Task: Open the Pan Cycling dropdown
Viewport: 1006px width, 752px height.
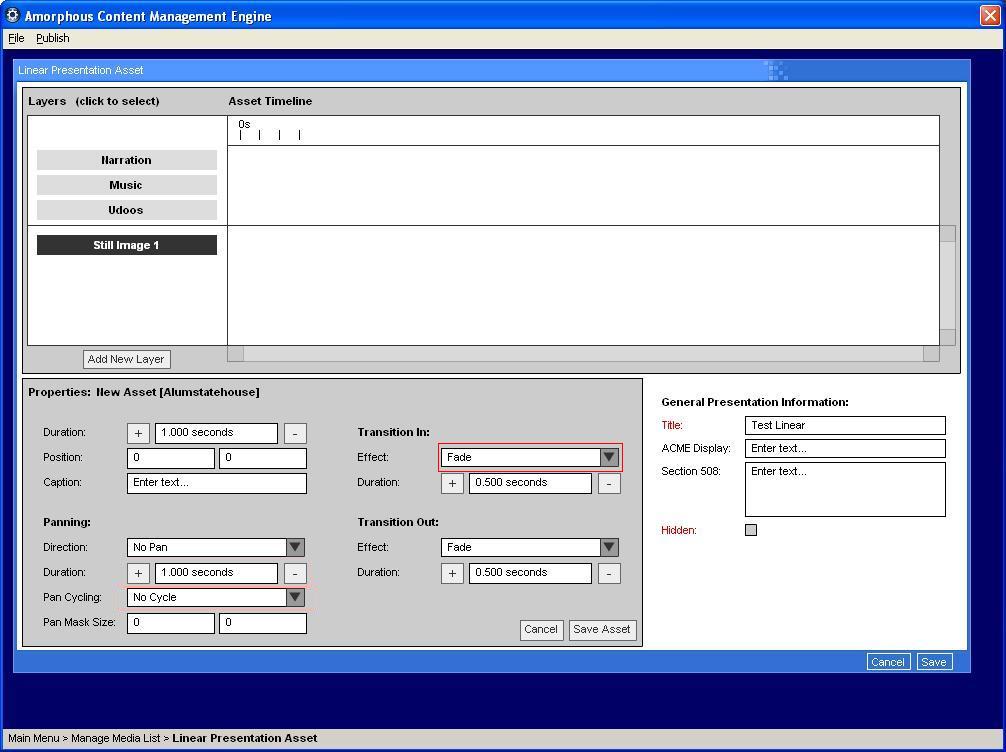Action: (x=216, y=597)
